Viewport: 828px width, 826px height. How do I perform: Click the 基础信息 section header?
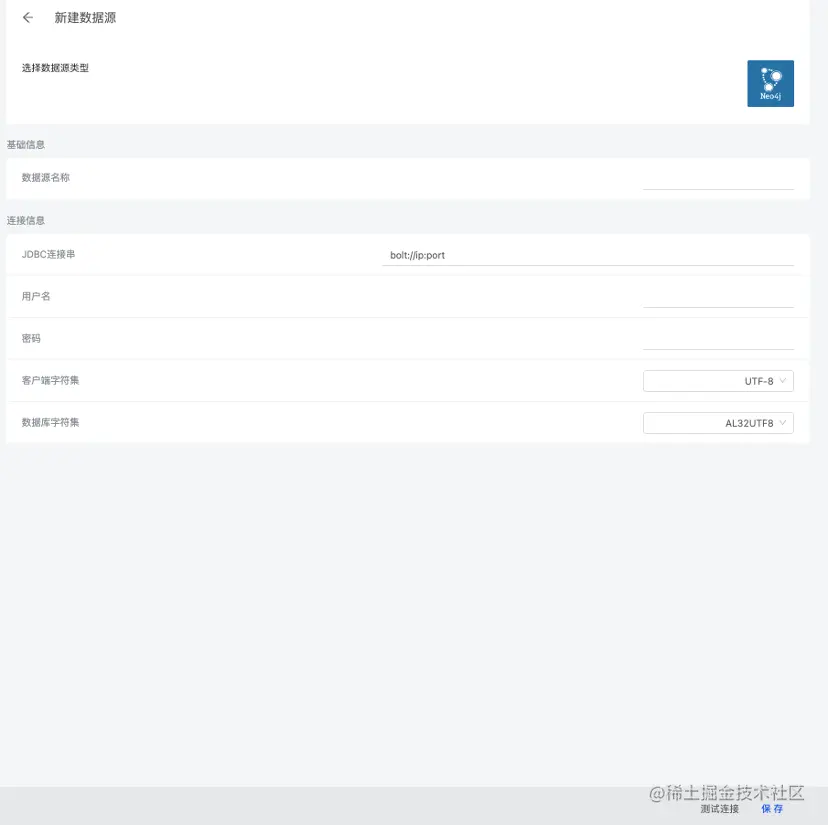[x=26, y=144]
